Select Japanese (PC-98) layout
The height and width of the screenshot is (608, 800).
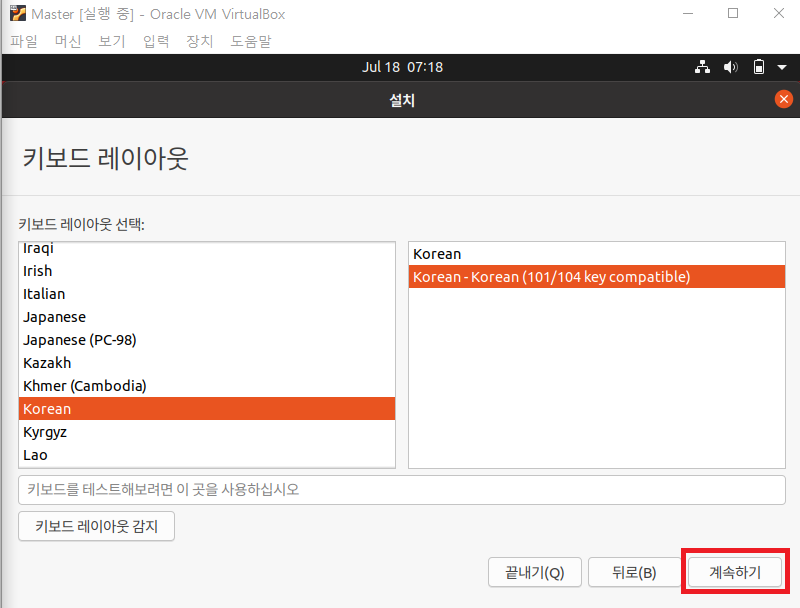207,340
